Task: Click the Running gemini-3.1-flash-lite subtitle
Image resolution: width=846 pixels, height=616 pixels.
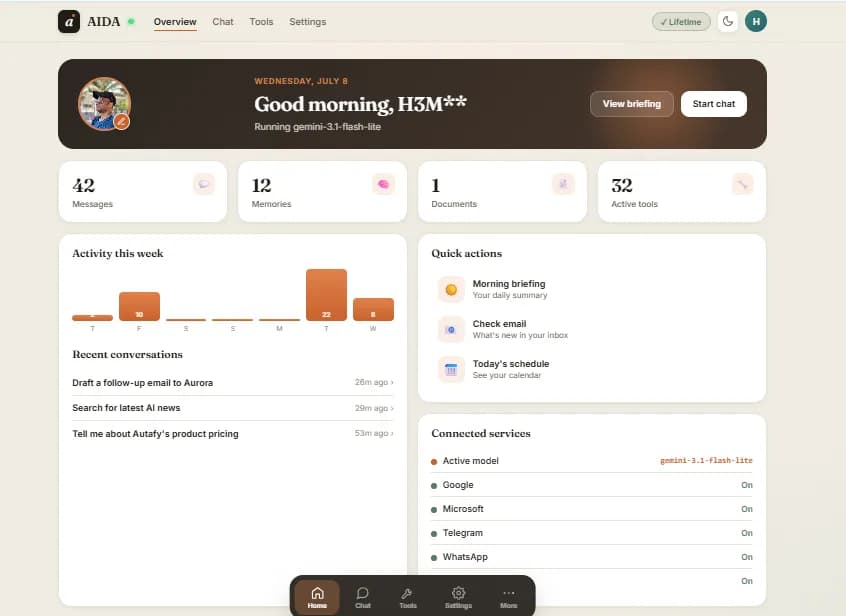Action: 318,127
